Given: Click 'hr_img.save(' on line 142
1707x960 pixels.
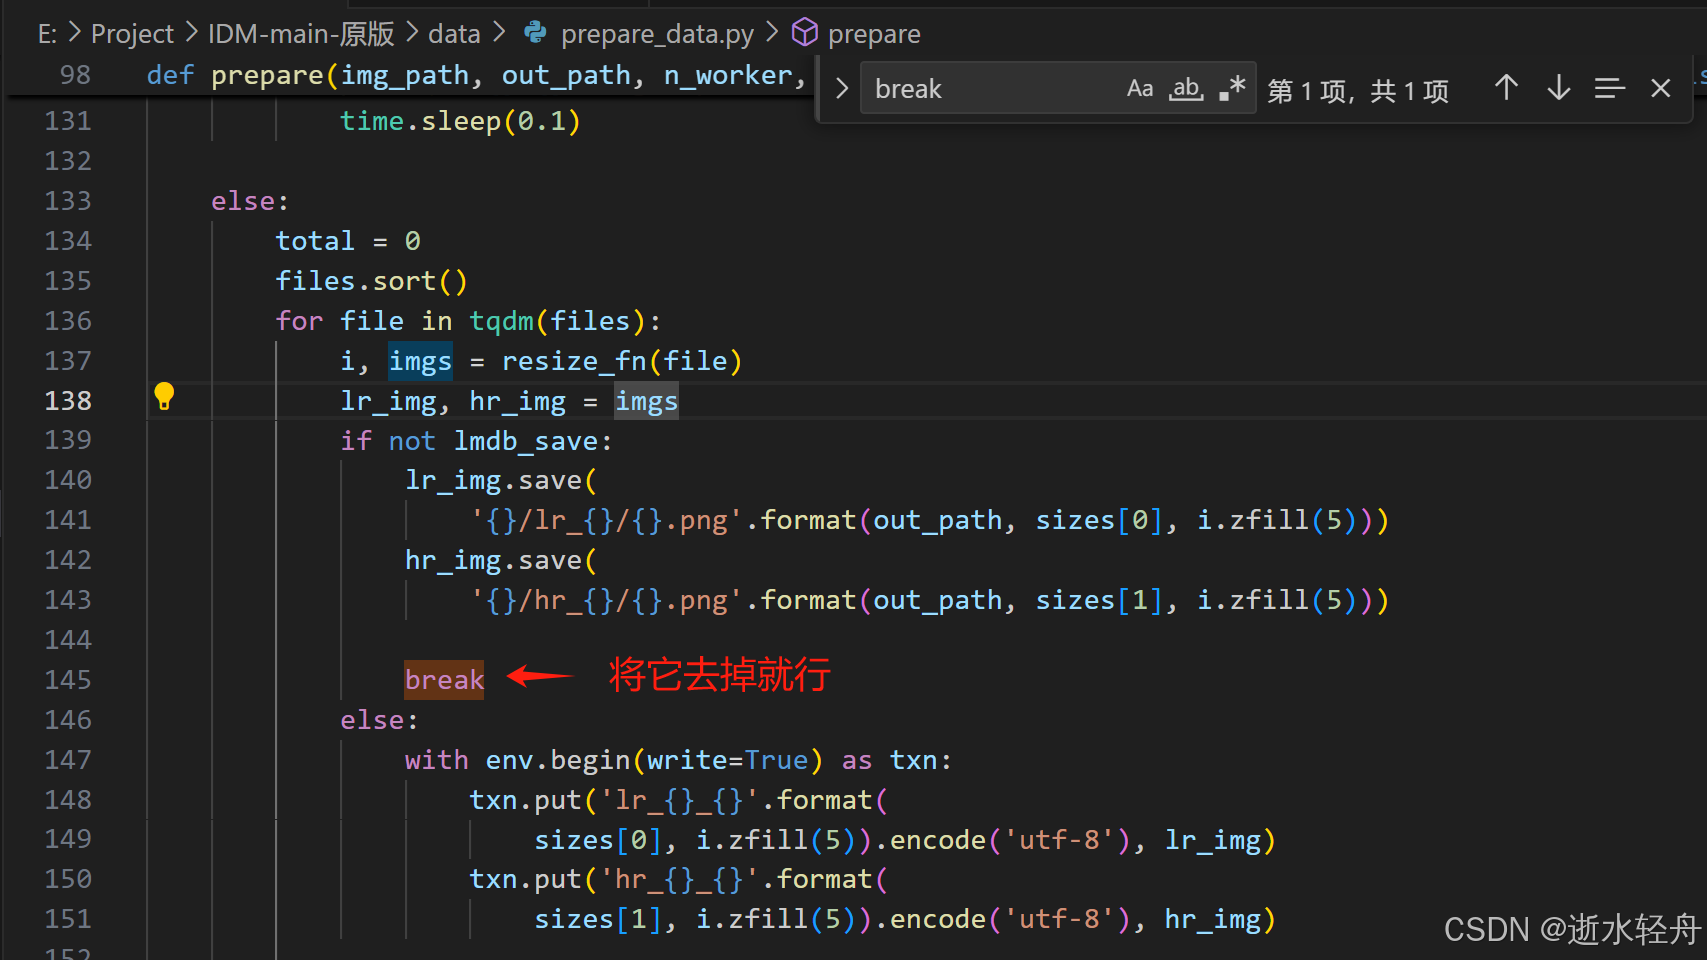Looking at the screenshot, I should pos(501,561).
